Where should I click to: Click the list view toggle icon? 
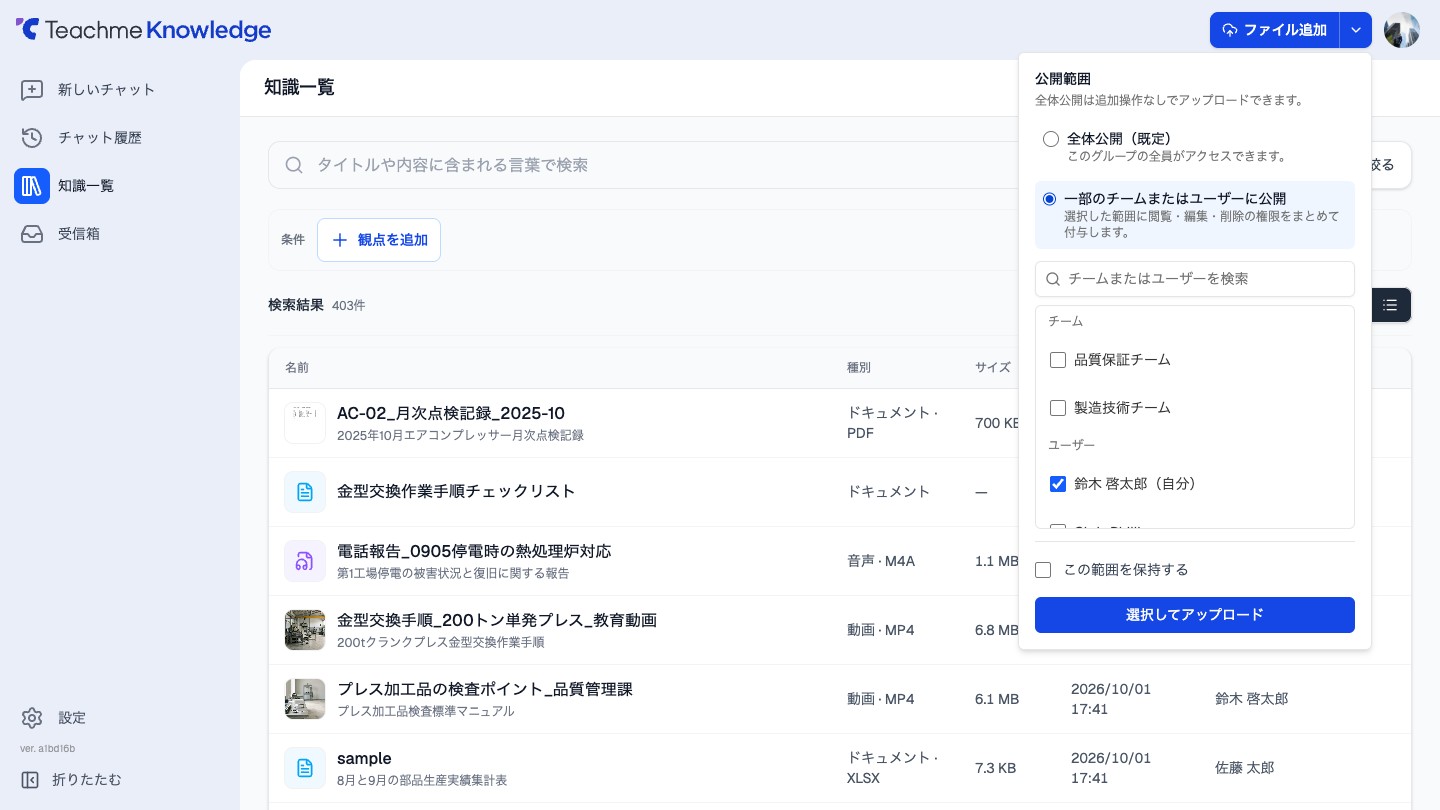[x=1390, y=305]
